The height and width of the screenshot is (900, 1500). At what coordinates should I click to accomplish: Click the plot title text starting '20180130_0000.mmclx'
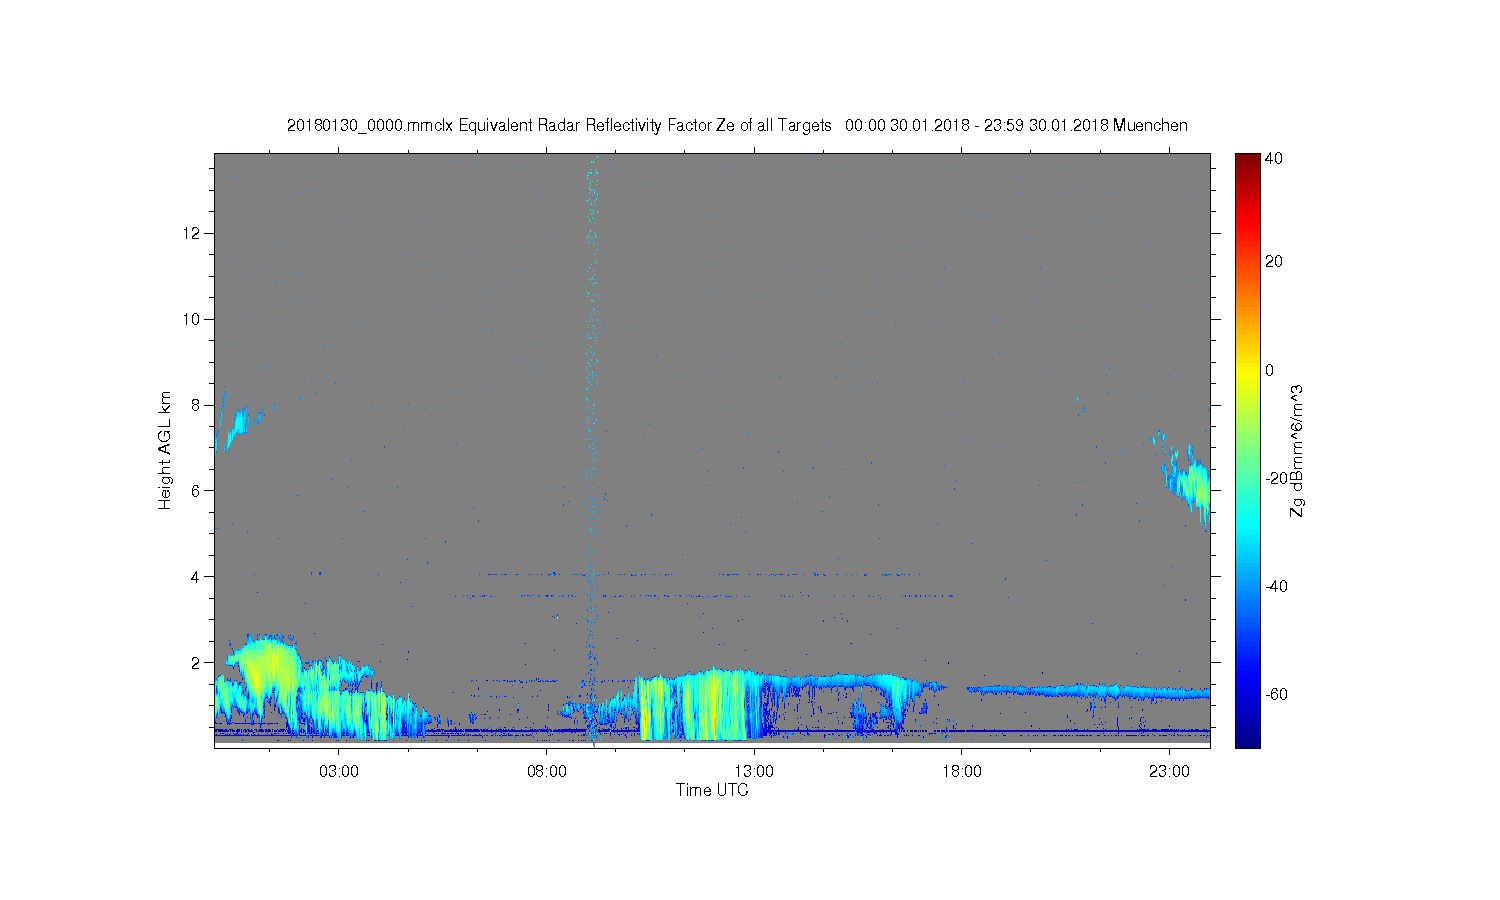(737, 125)
